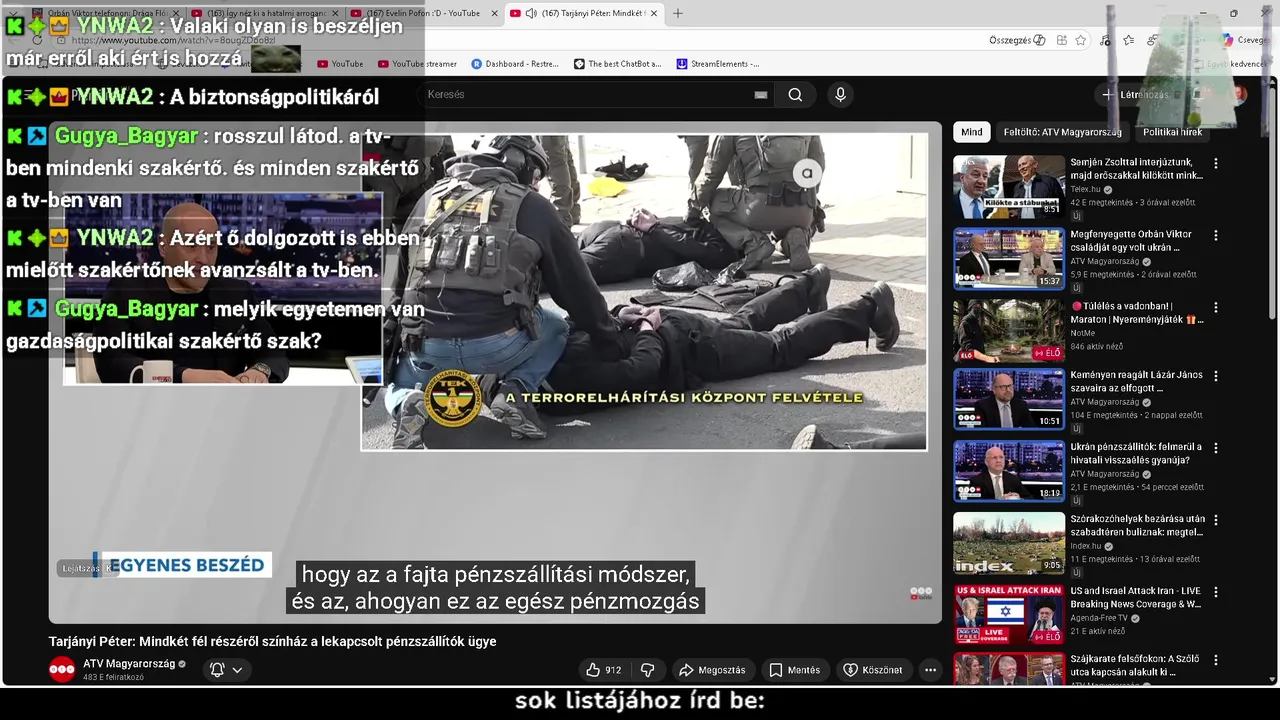Like the video with thumbs up
This screenshot has width=1280, height=720.
603,670
